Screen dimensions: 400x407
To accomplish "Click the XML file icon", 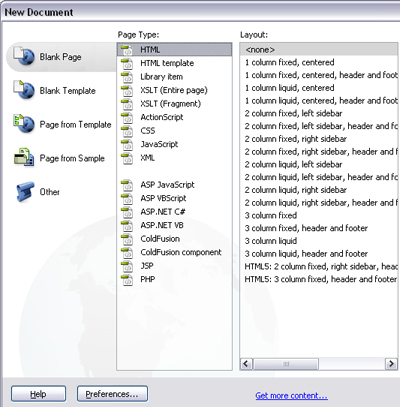I will tap(127, 158).
